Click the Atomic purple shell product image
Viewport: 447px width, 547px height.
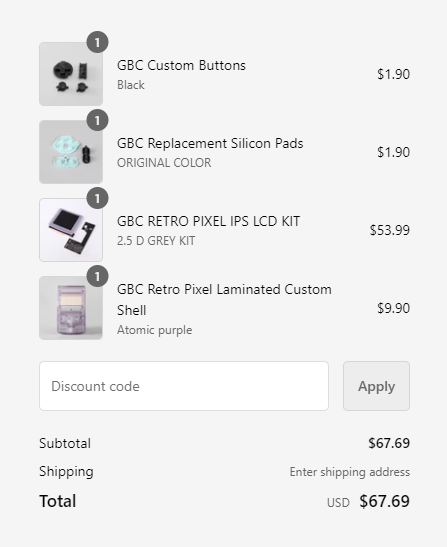[71, 308]
